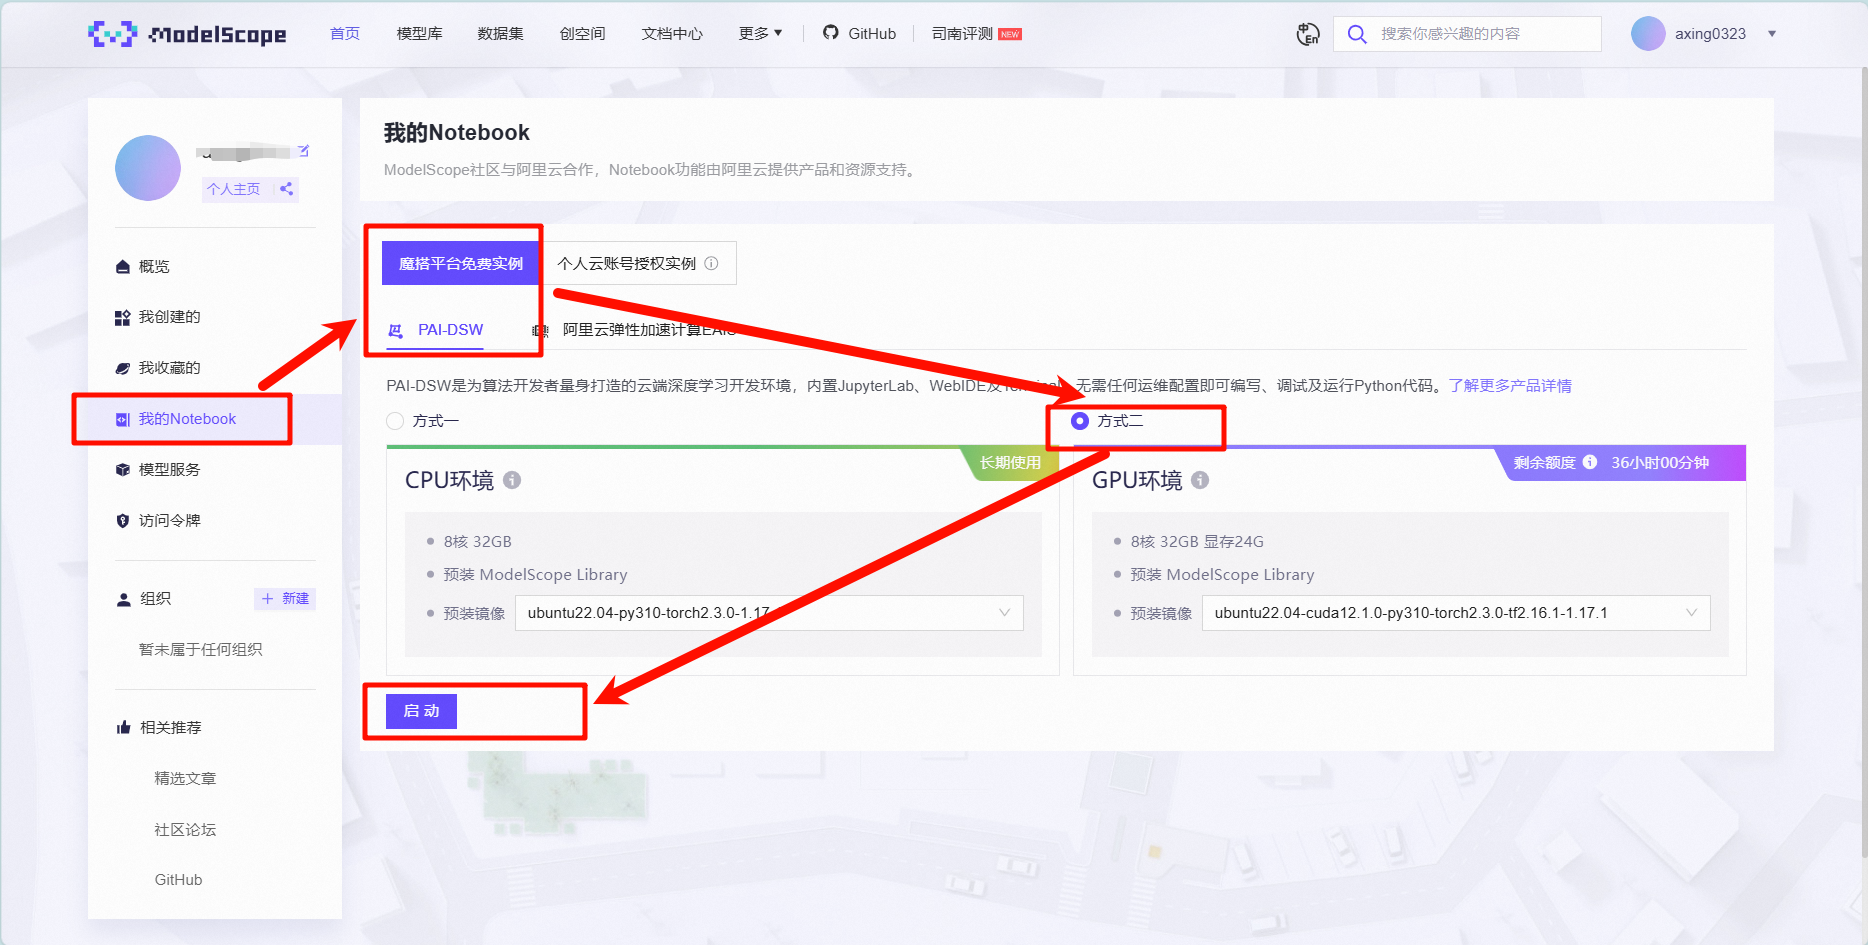1868x945 pixels.
Task: Click the 新建 organization button
Action: (x=285, y=599)
